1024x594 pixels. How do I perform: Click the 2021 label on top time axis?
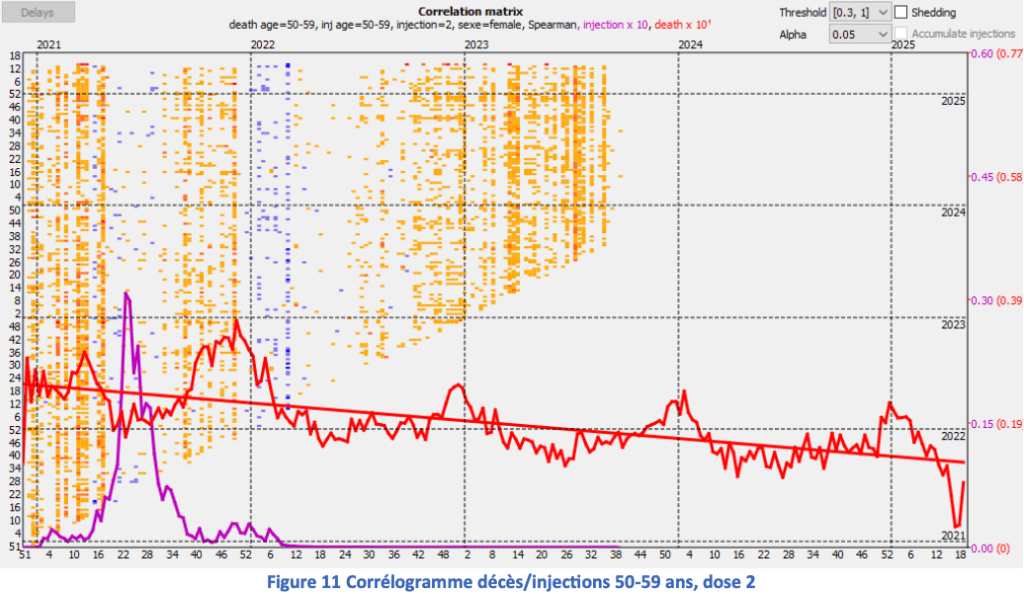click(48, 45)
